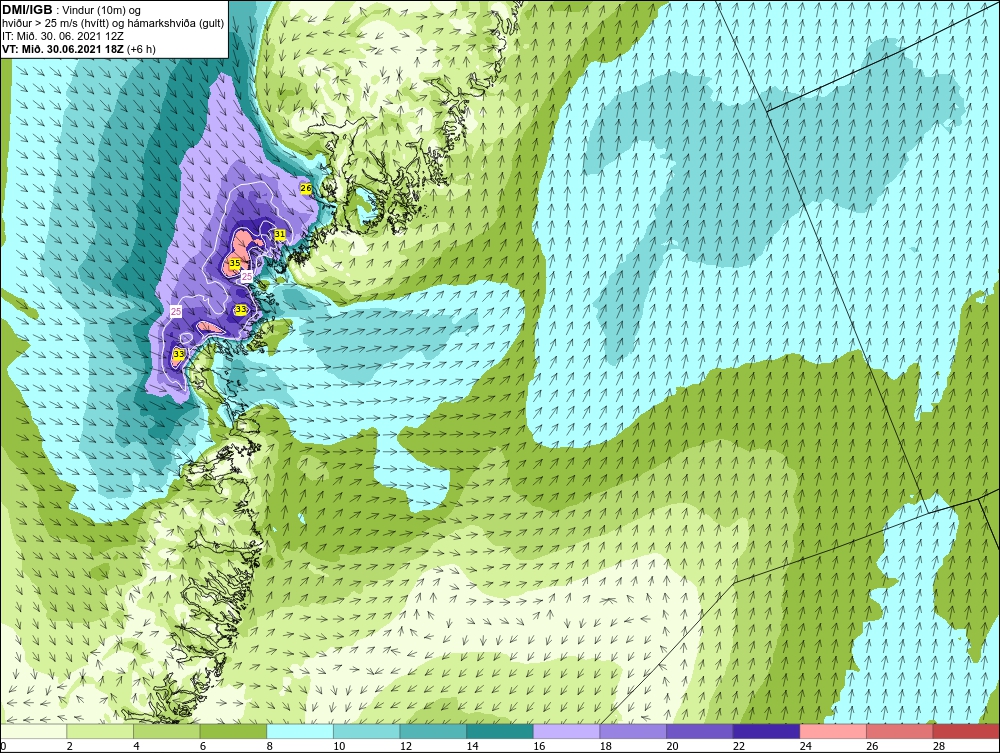Click the yellow 26 gust label
The height and width of the screenshot is (753, 1000).
coord(306,188)
